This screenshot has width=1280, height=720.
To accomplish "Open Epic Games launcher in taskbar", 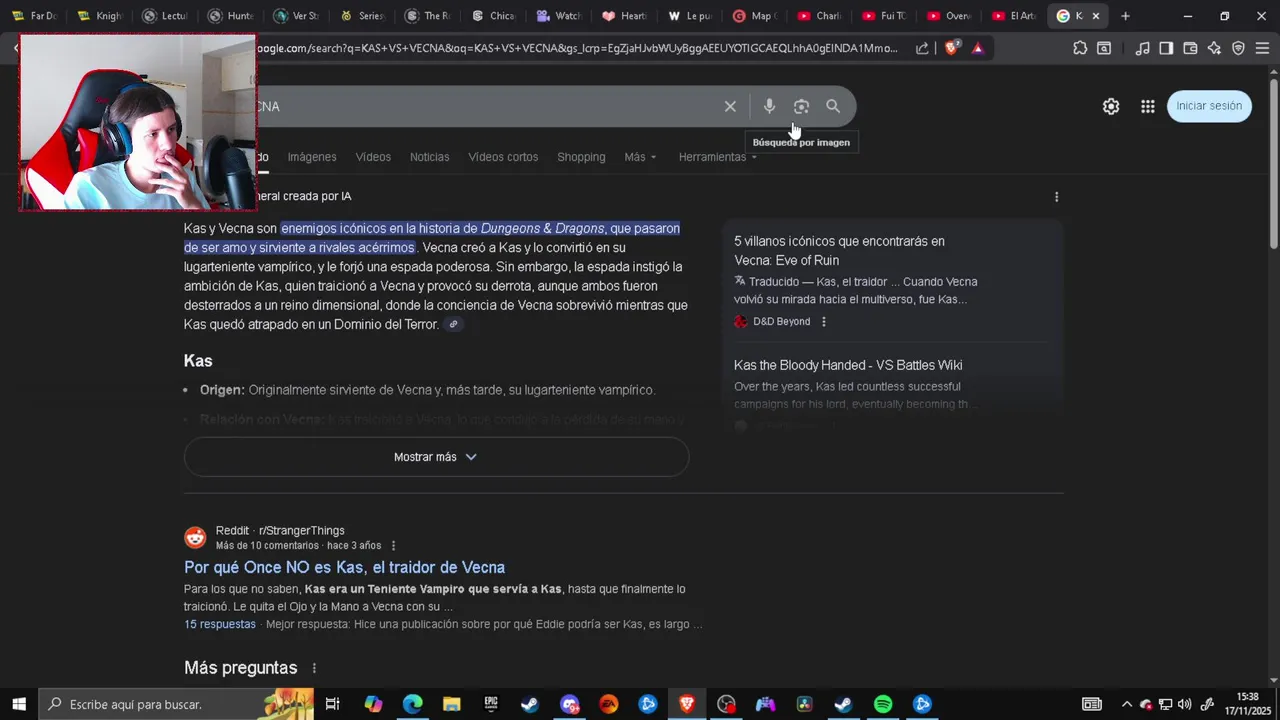I will (491, 704).
